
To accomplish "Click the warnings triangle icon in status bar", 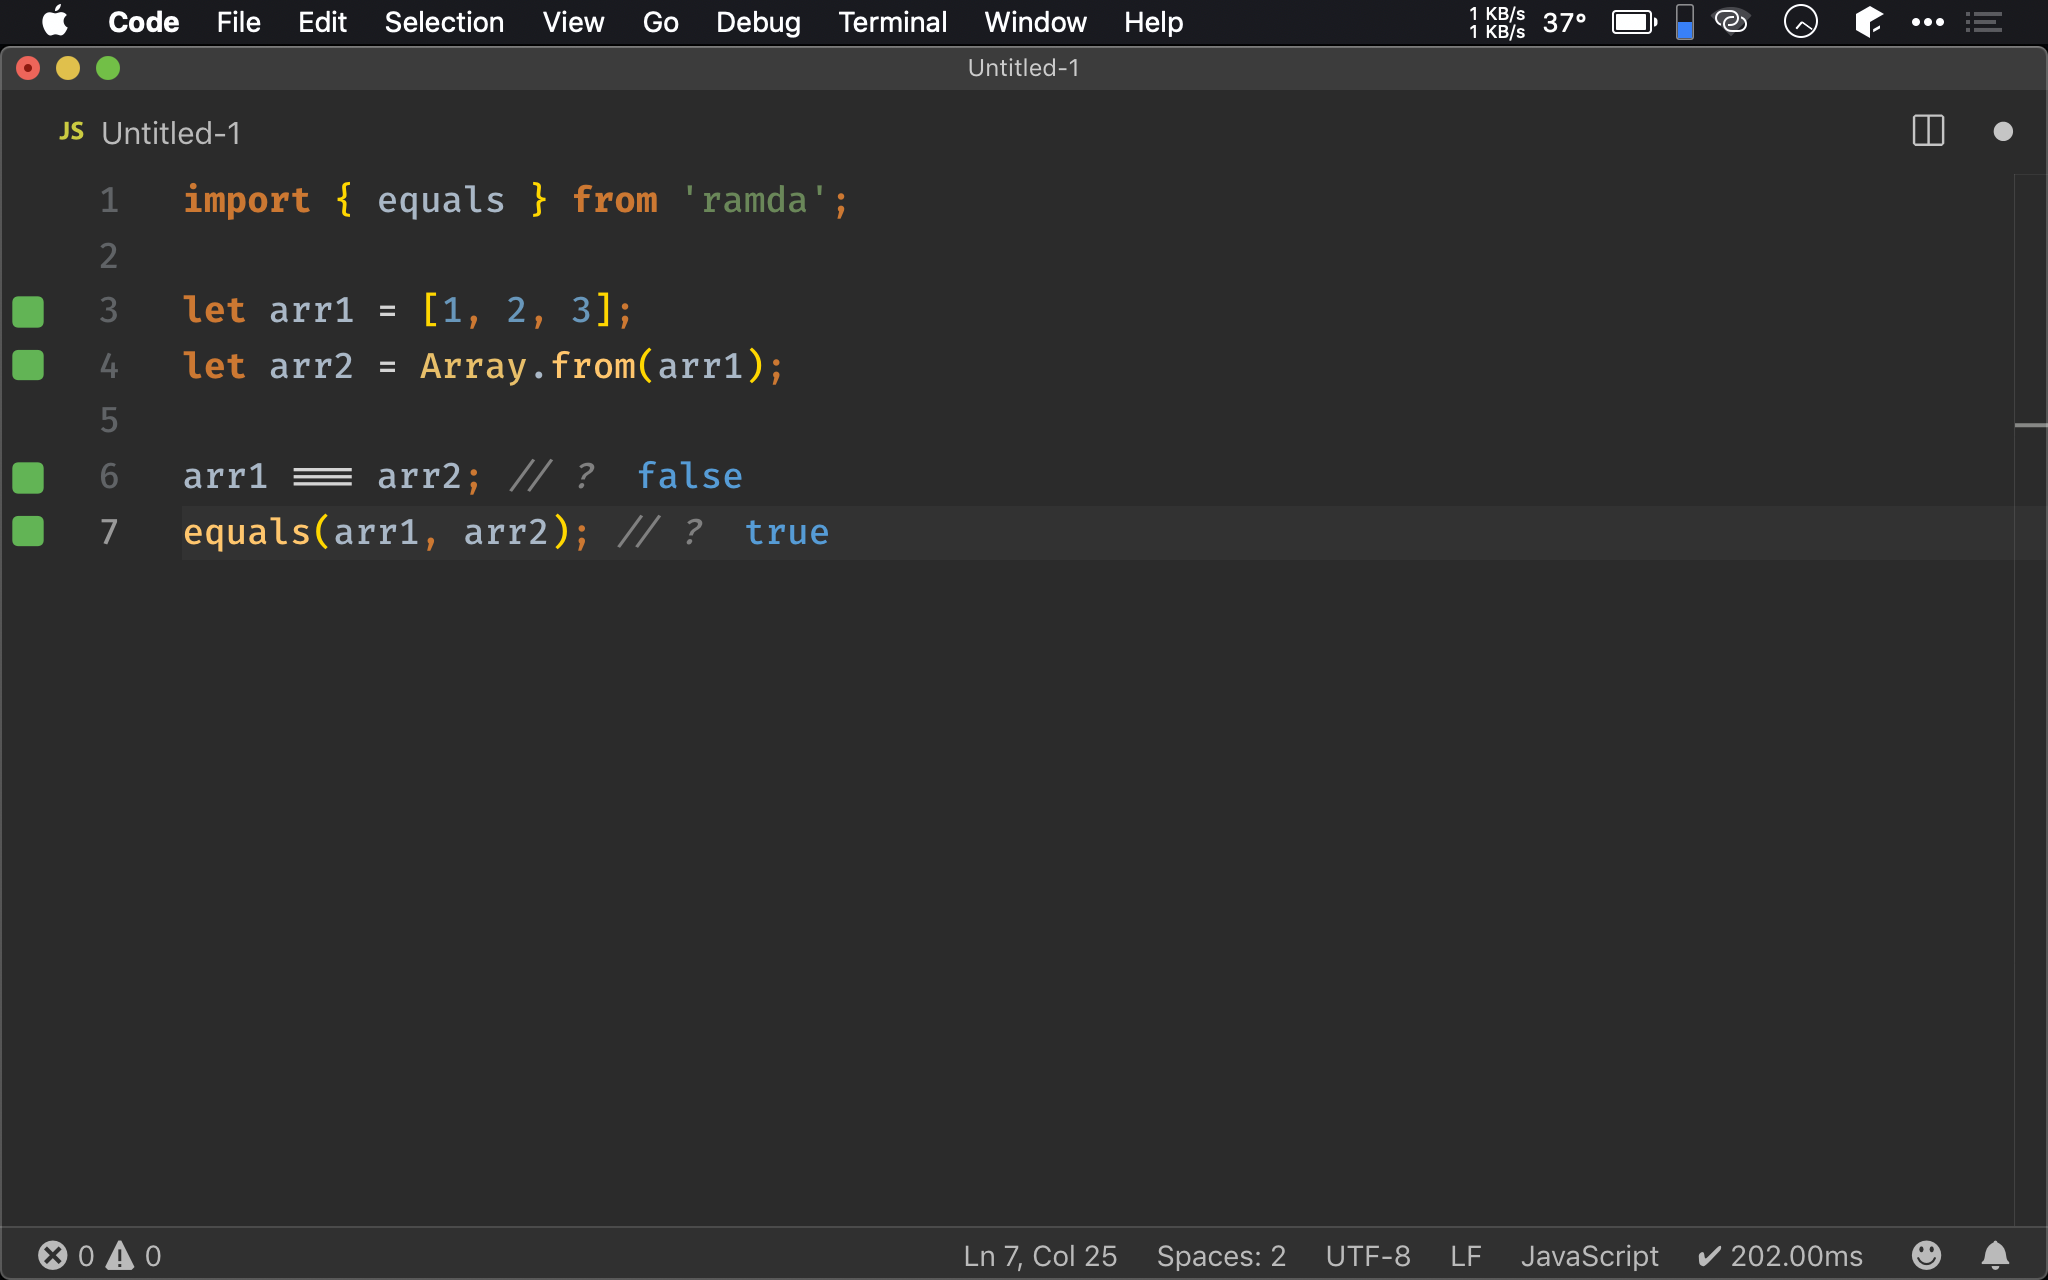I will click(x=120, y=1255).
